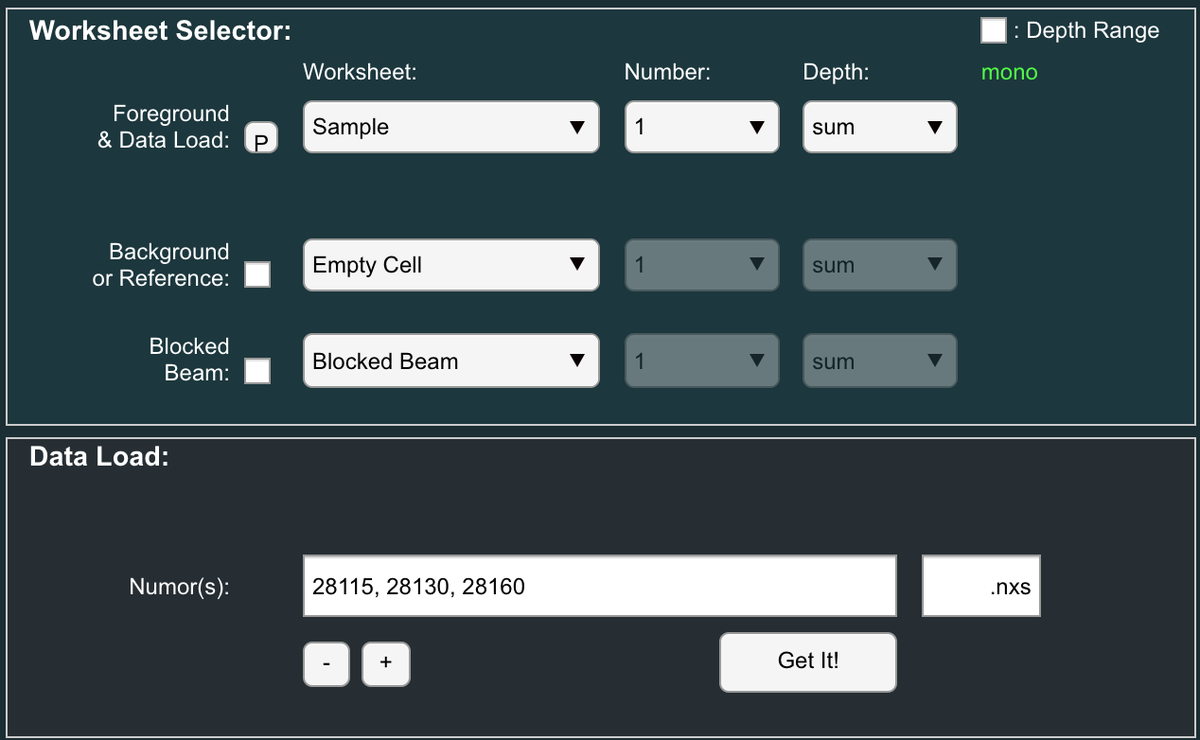Open the Empty Cell worksheet dropdown
Image resolution: width=1200 pixels, height=740 pixels.
tap(451, 265)
